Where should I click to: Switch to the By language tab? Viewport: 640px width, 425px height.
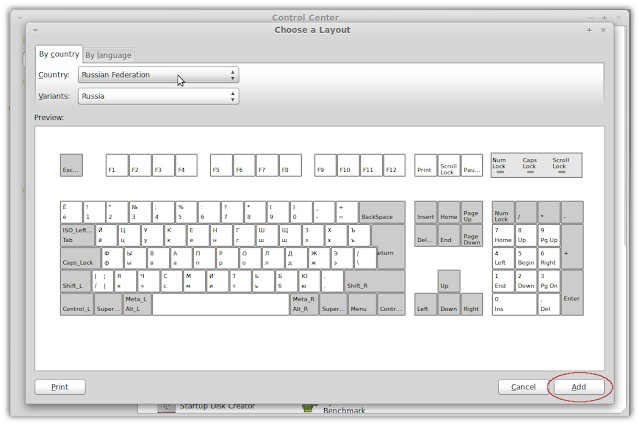point(107,55)
